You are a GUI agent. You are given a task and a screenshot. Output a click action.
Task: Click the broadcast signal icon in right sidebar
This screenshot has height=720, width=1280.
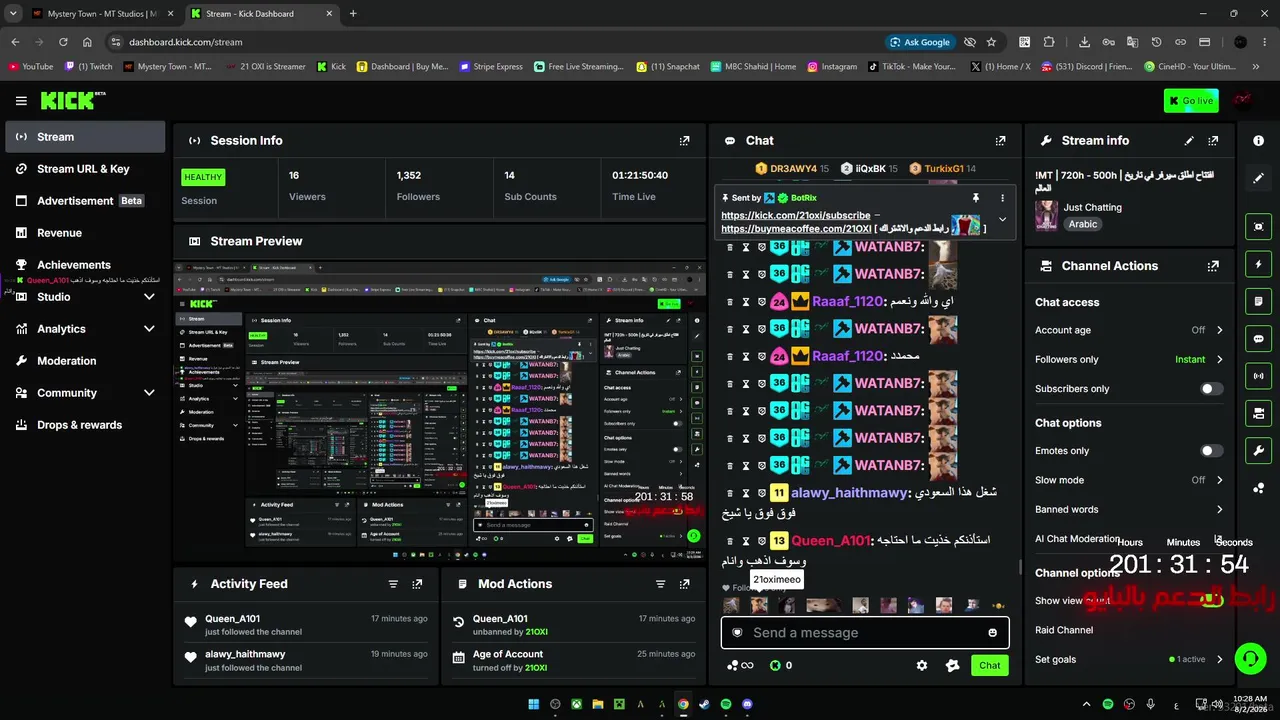pos(1258,376)
